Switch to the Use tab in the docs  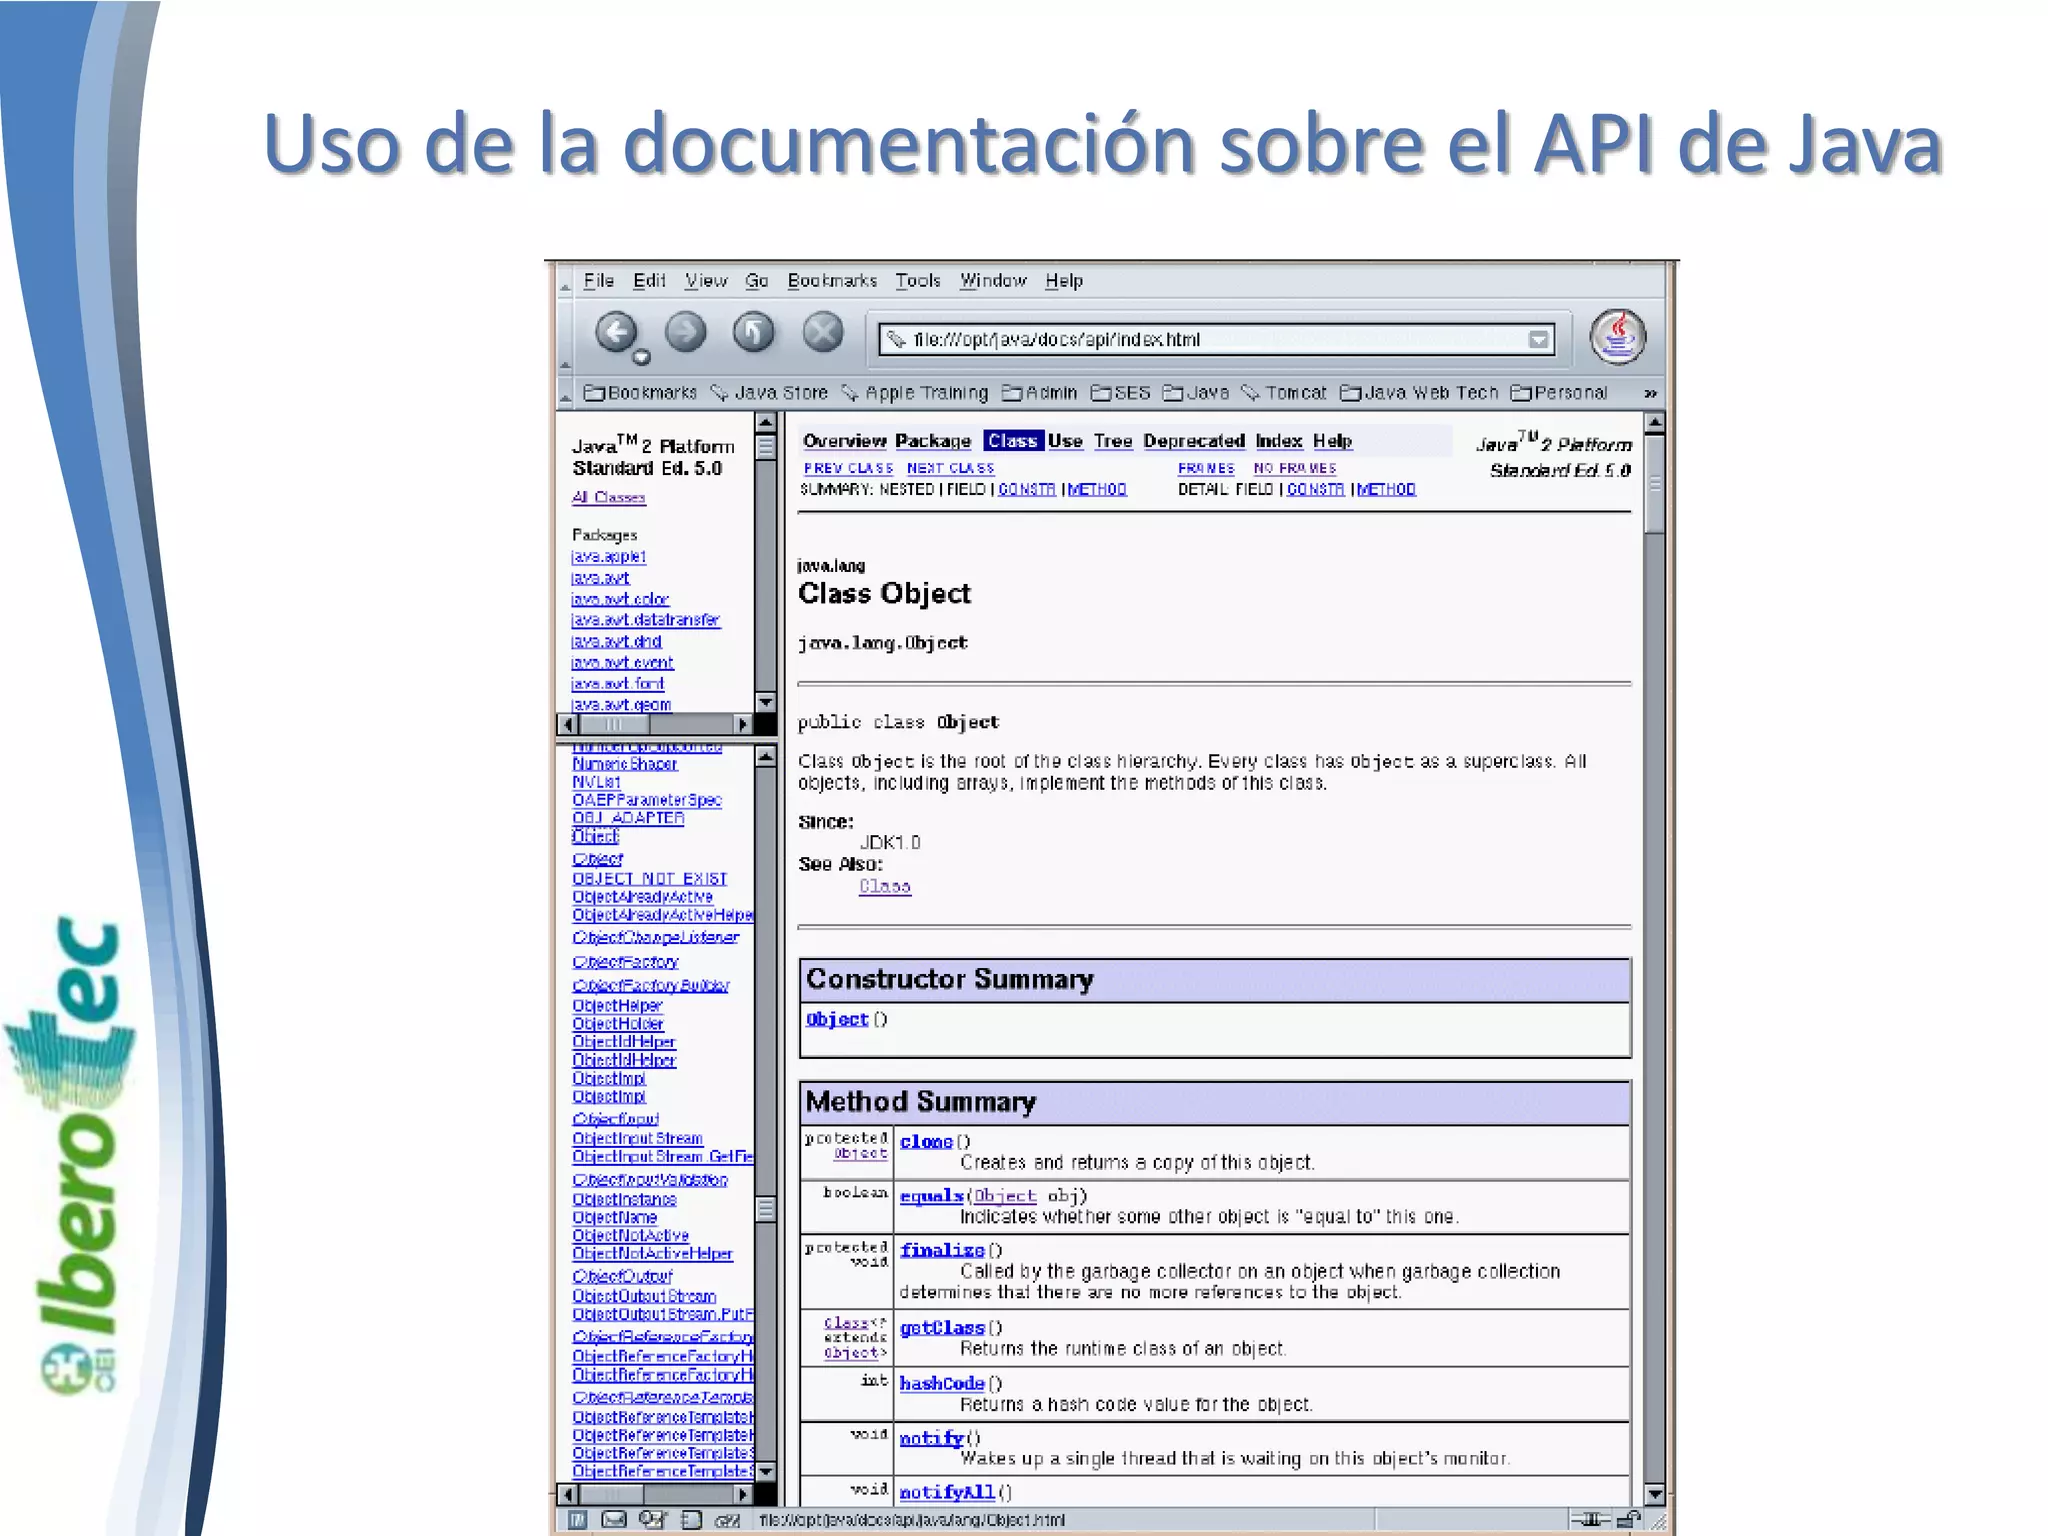pos(1065,441)
